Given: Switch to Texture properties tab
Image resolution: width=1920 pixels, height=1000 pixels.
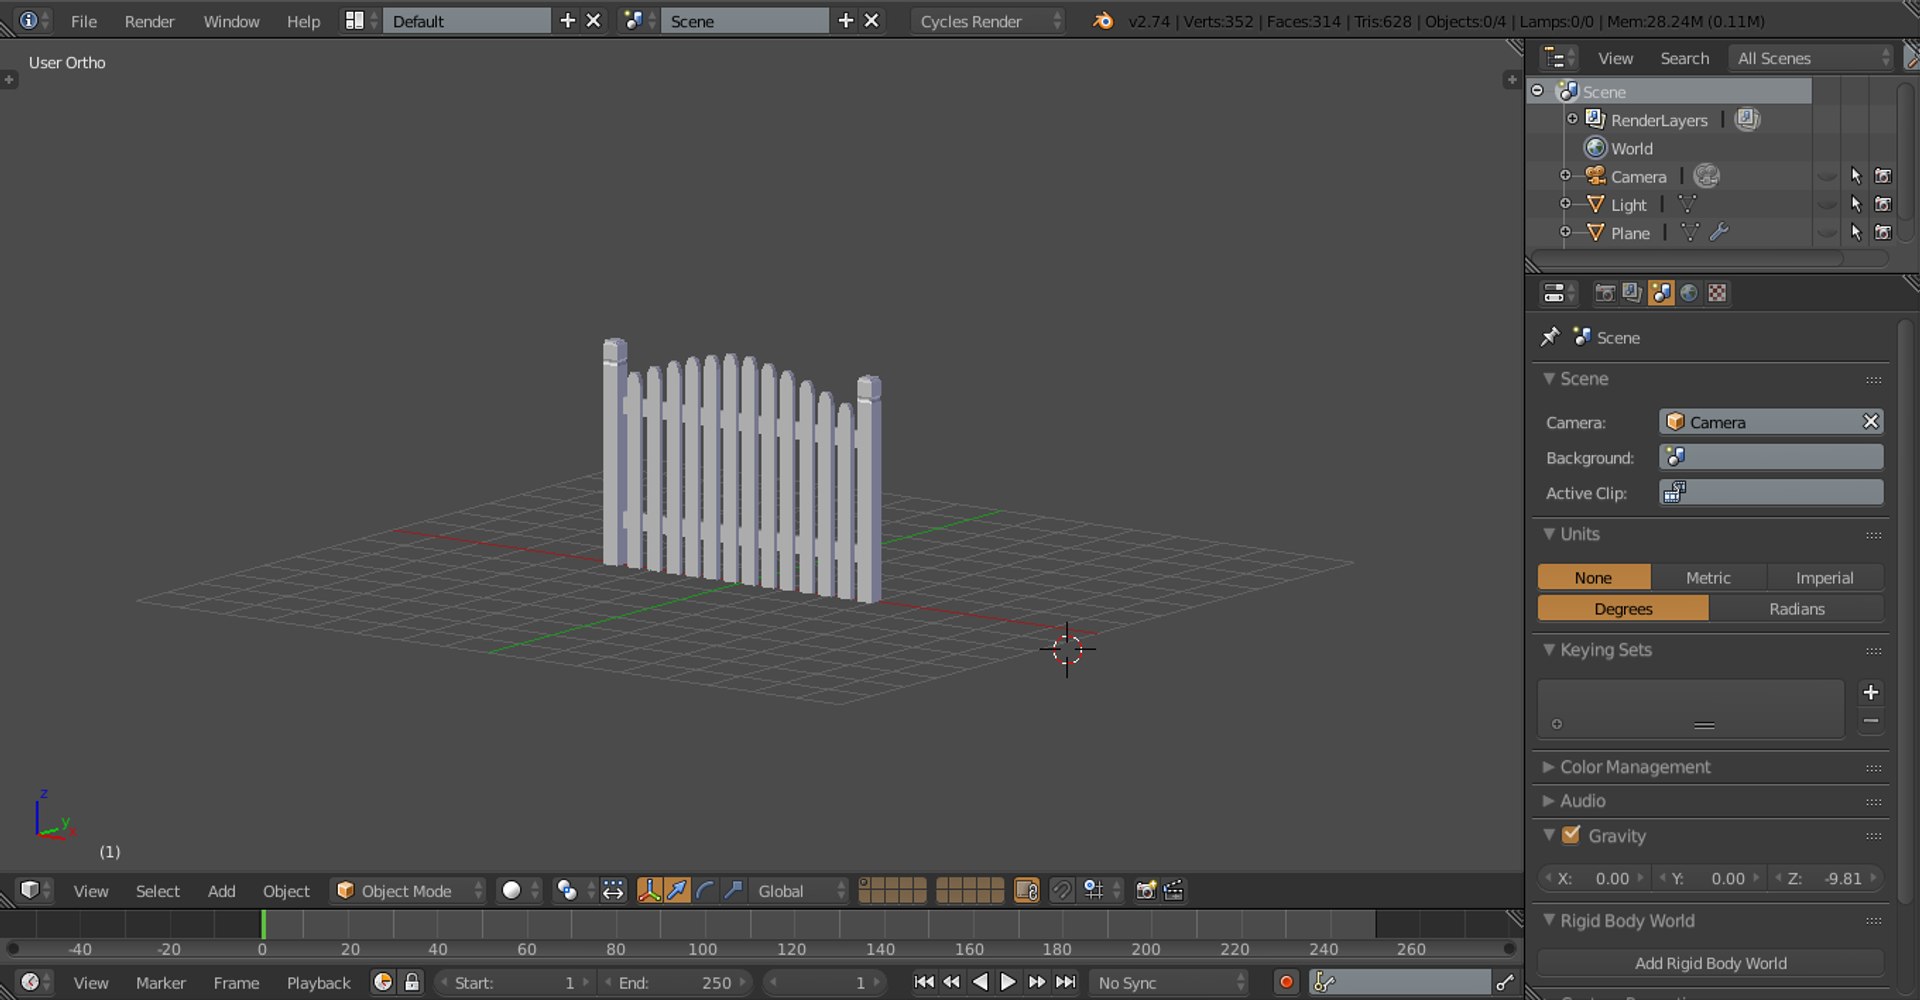Looking at the screenshot, I should (x=1717, y=293).
